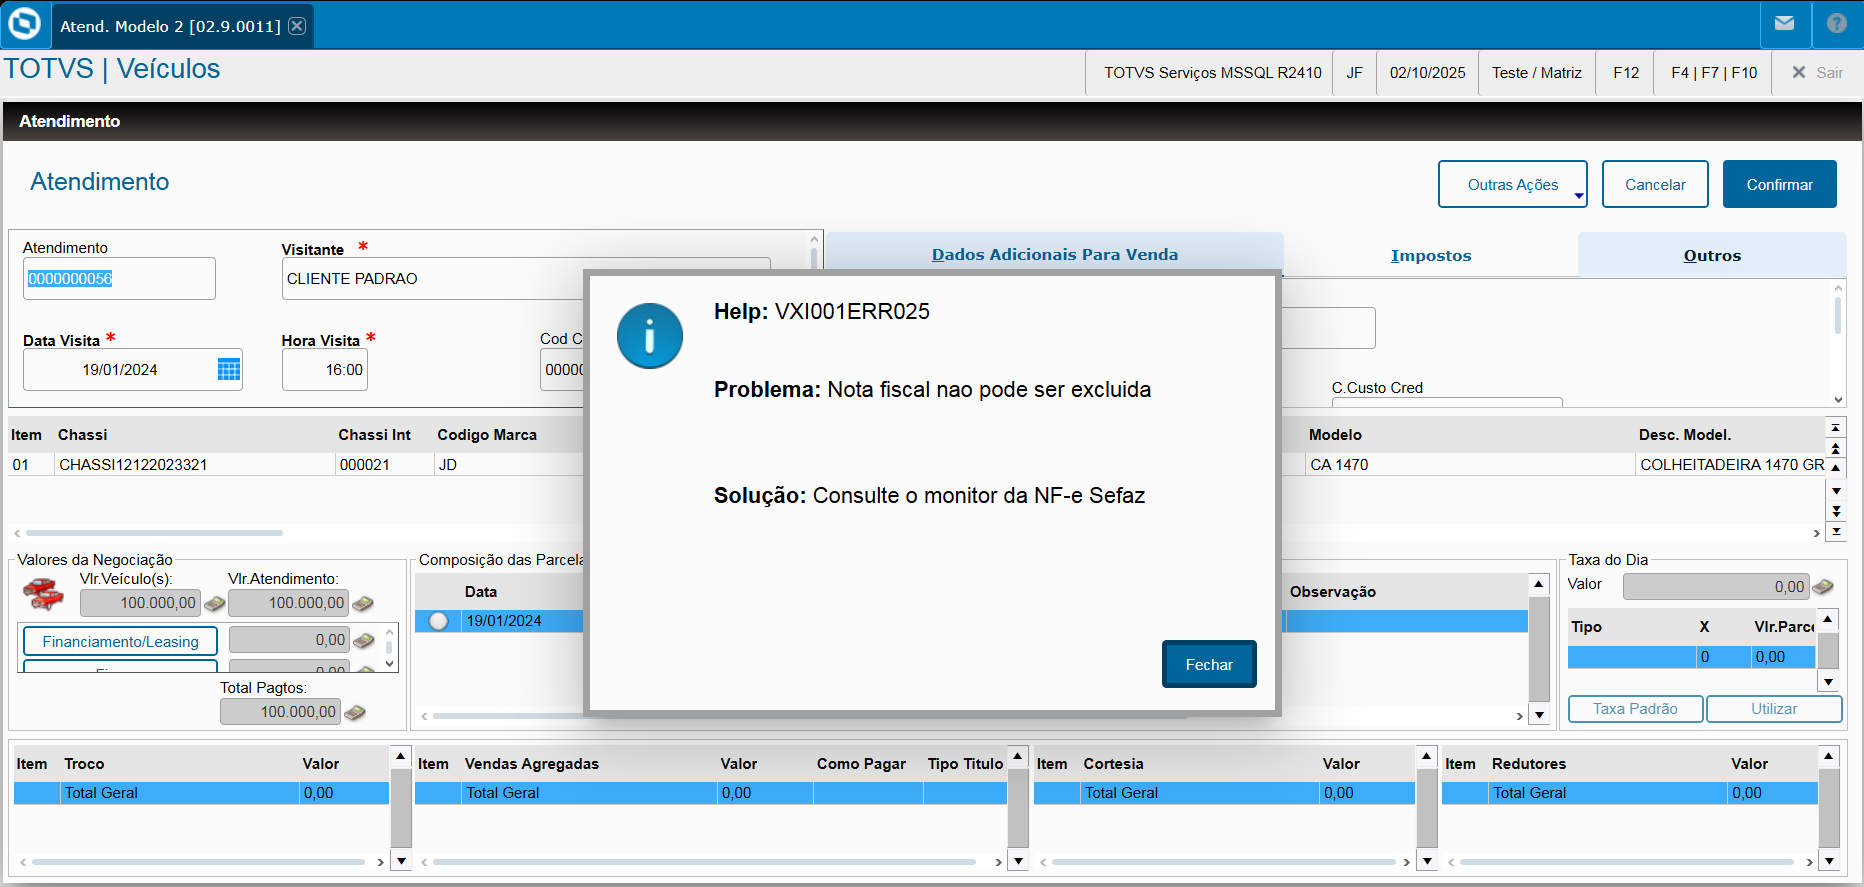Viewport: 1864px width, 887px height.
Task: Jump to first row of vehicle grid
Action: [1835, 428]
